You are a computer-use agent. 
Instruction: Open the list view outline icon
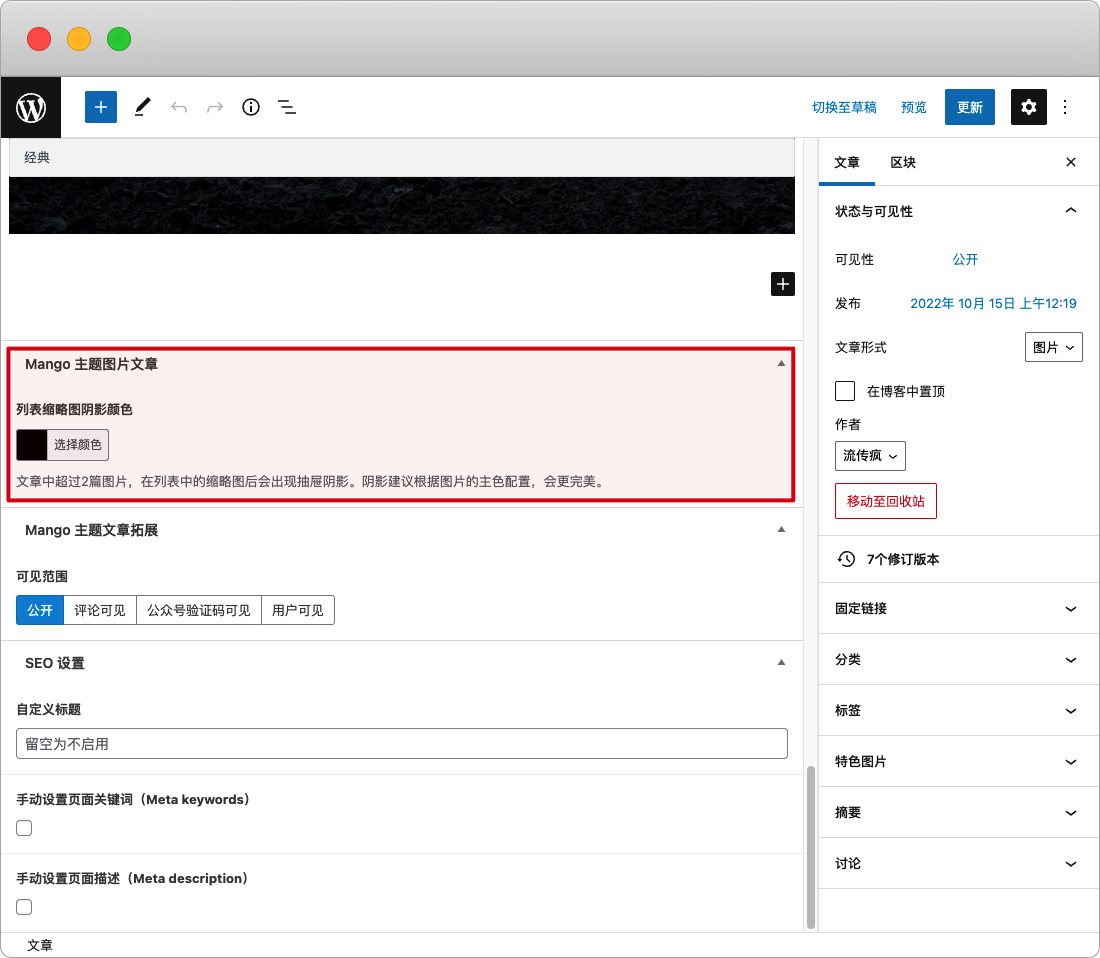click(x=287, y=107)
